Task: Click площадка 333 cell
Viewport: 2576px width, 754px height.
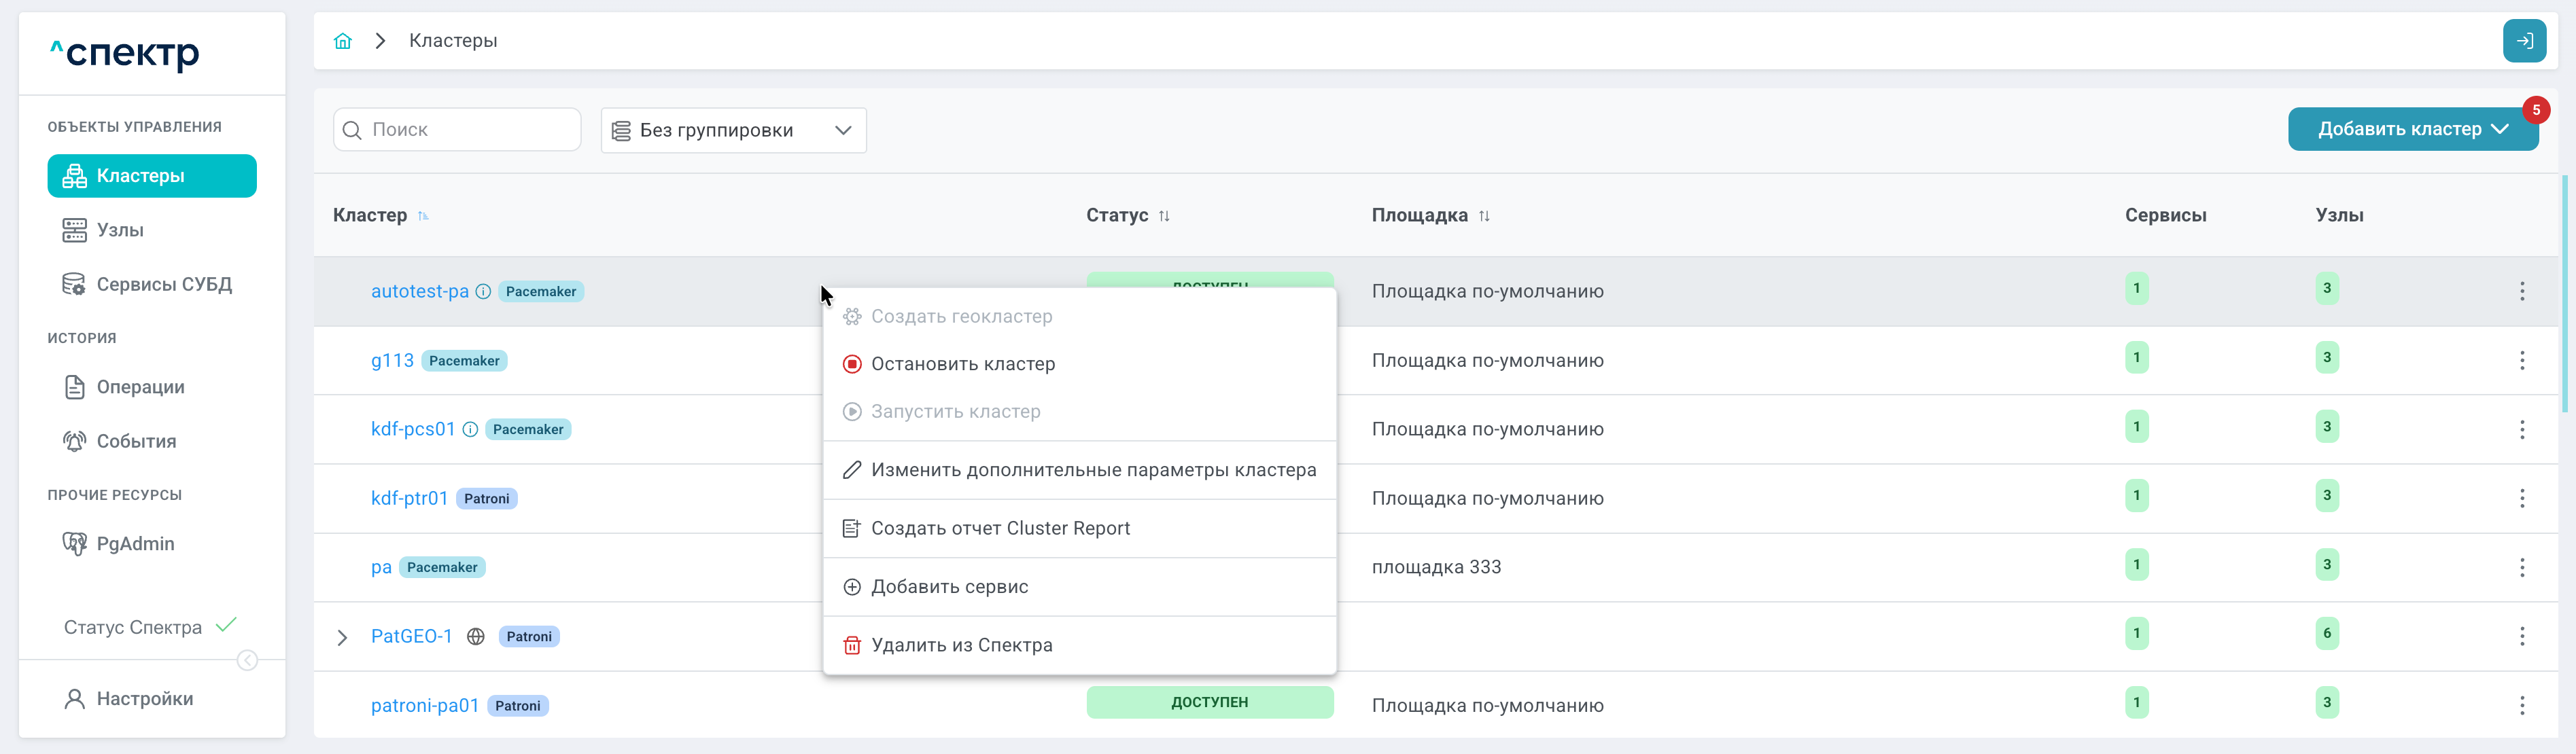Action: click(1436, 567)
